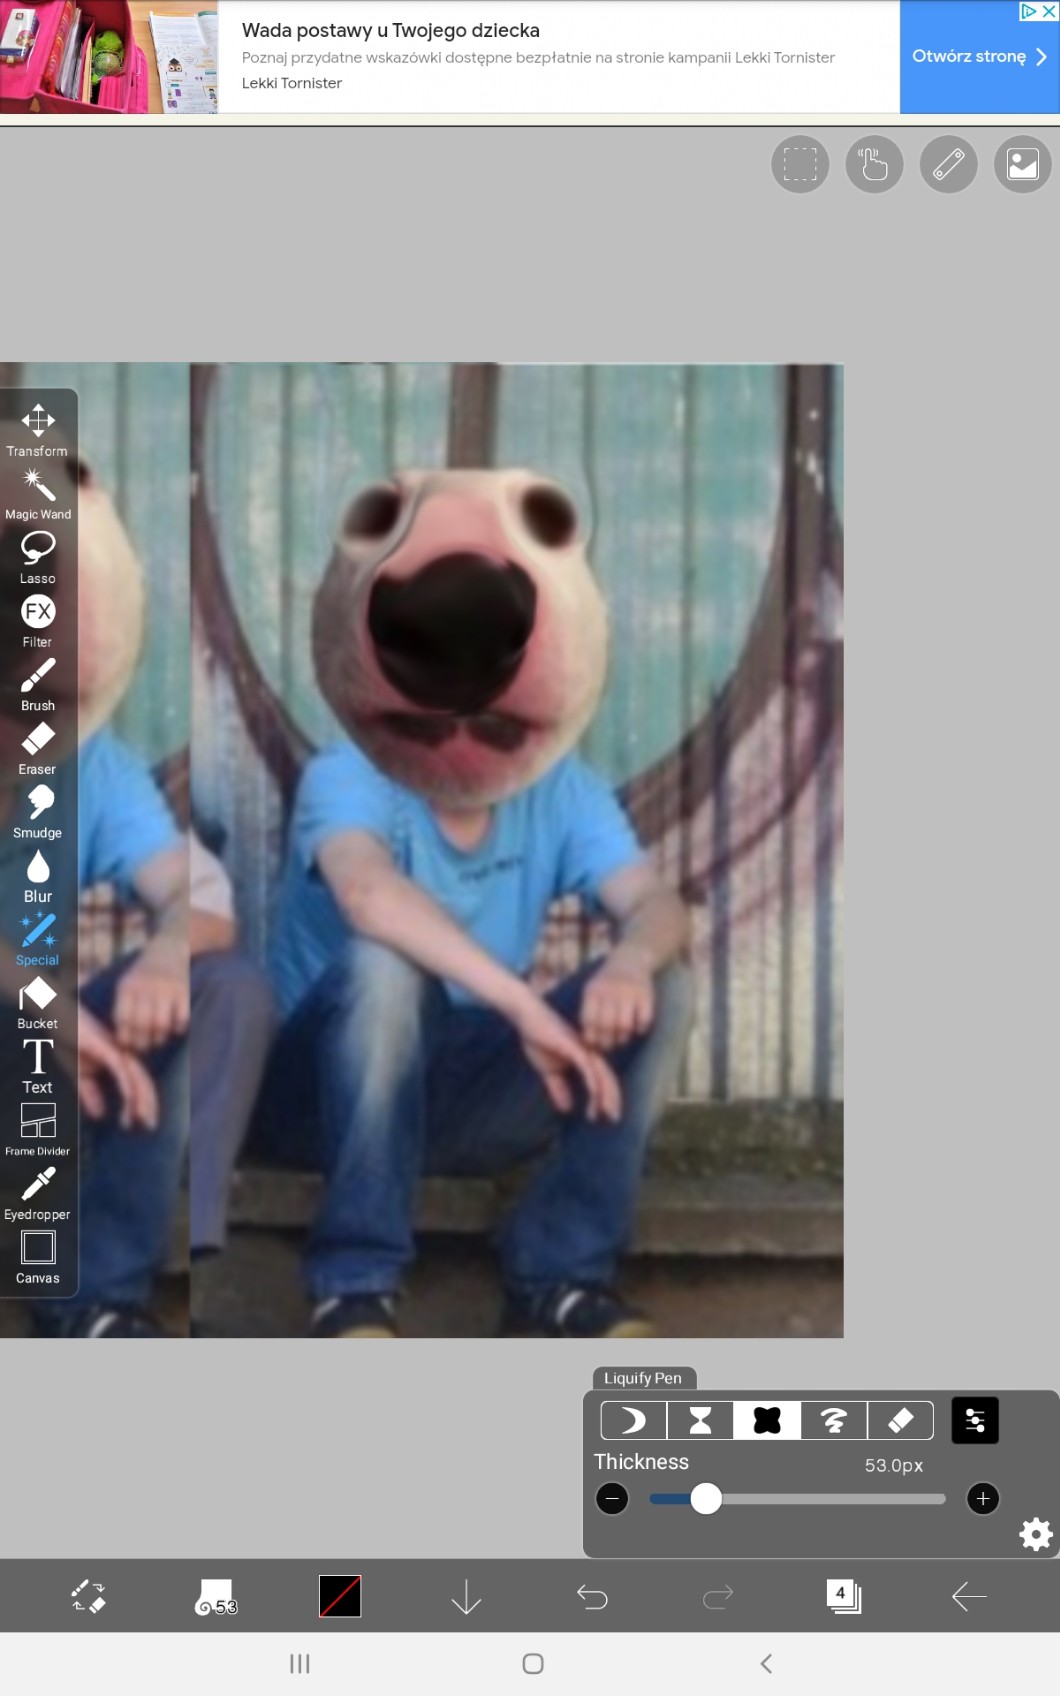Viewport: 1060px width, 1696px height.
Task: Open the Liquify Pen settings sliders panel
Action: [975, 1420]
